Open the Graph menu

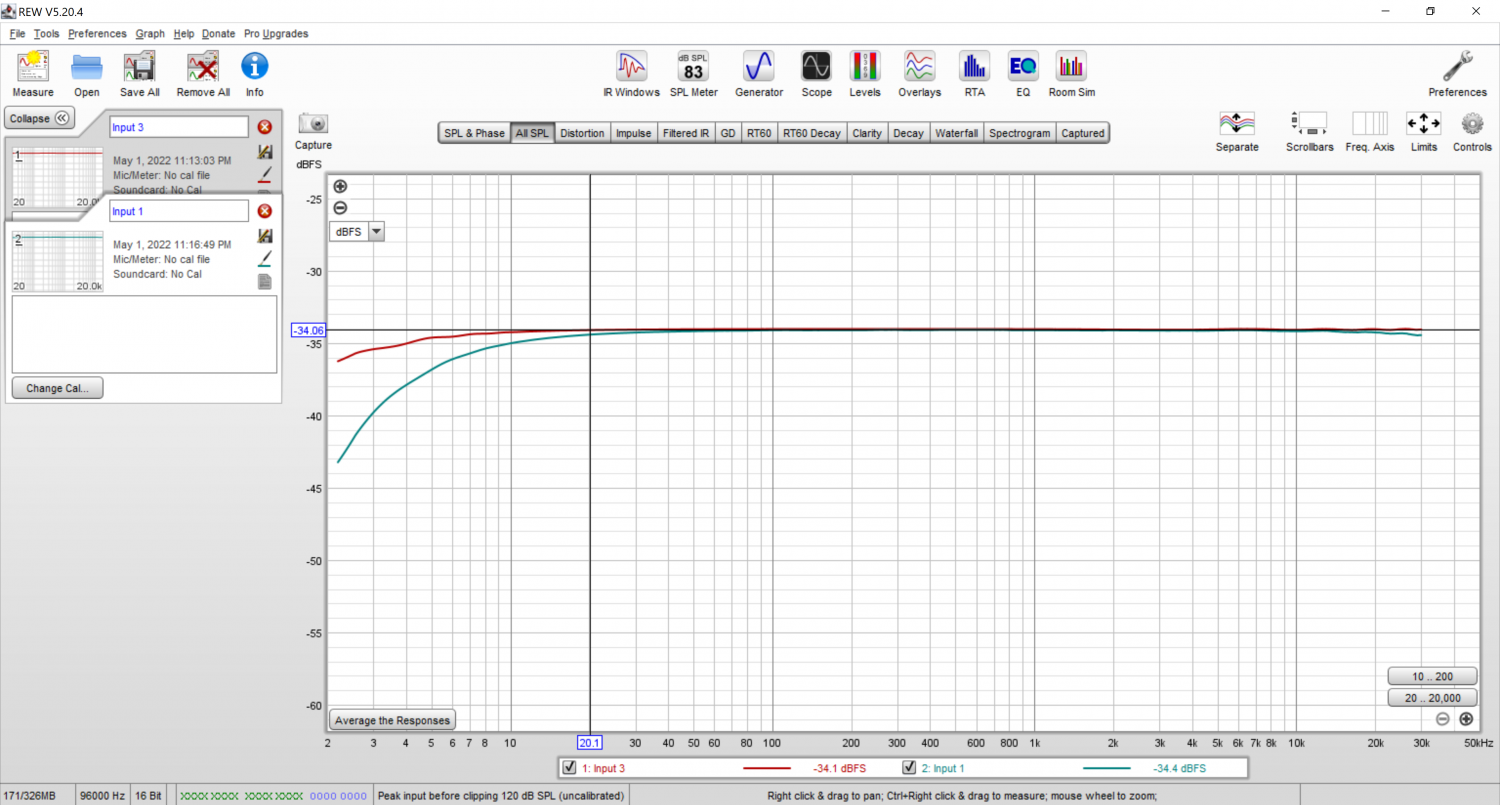click(150, 33)
